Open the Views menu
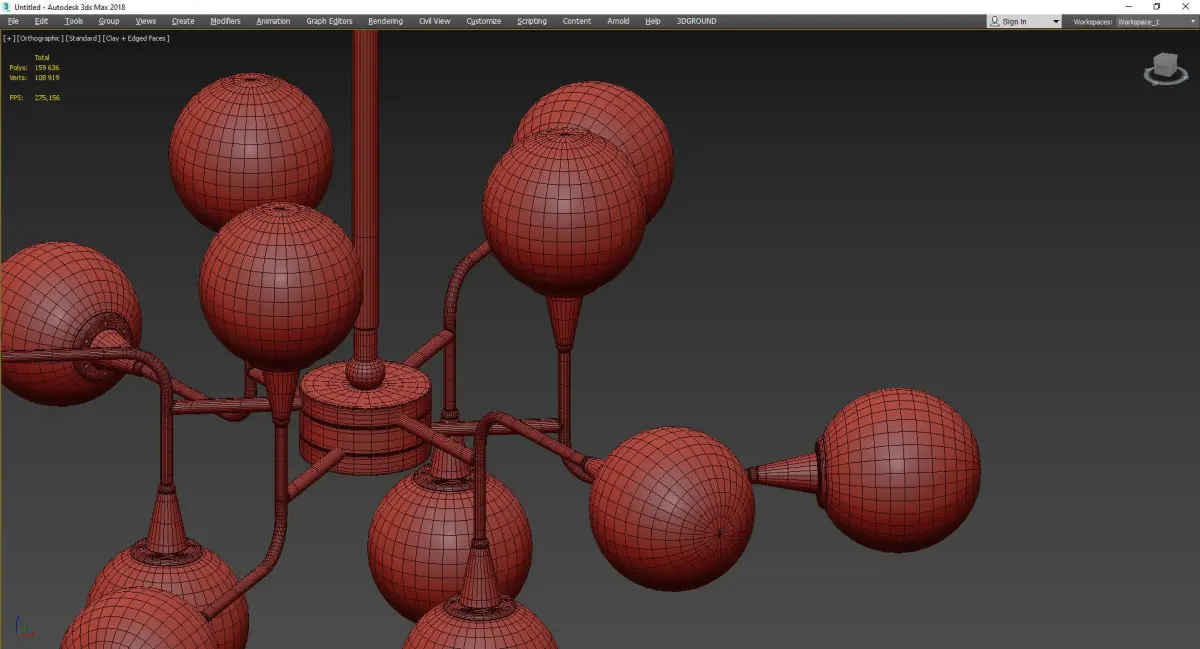This screenshot has width=1200, height=649. click(x=146, y=21)
